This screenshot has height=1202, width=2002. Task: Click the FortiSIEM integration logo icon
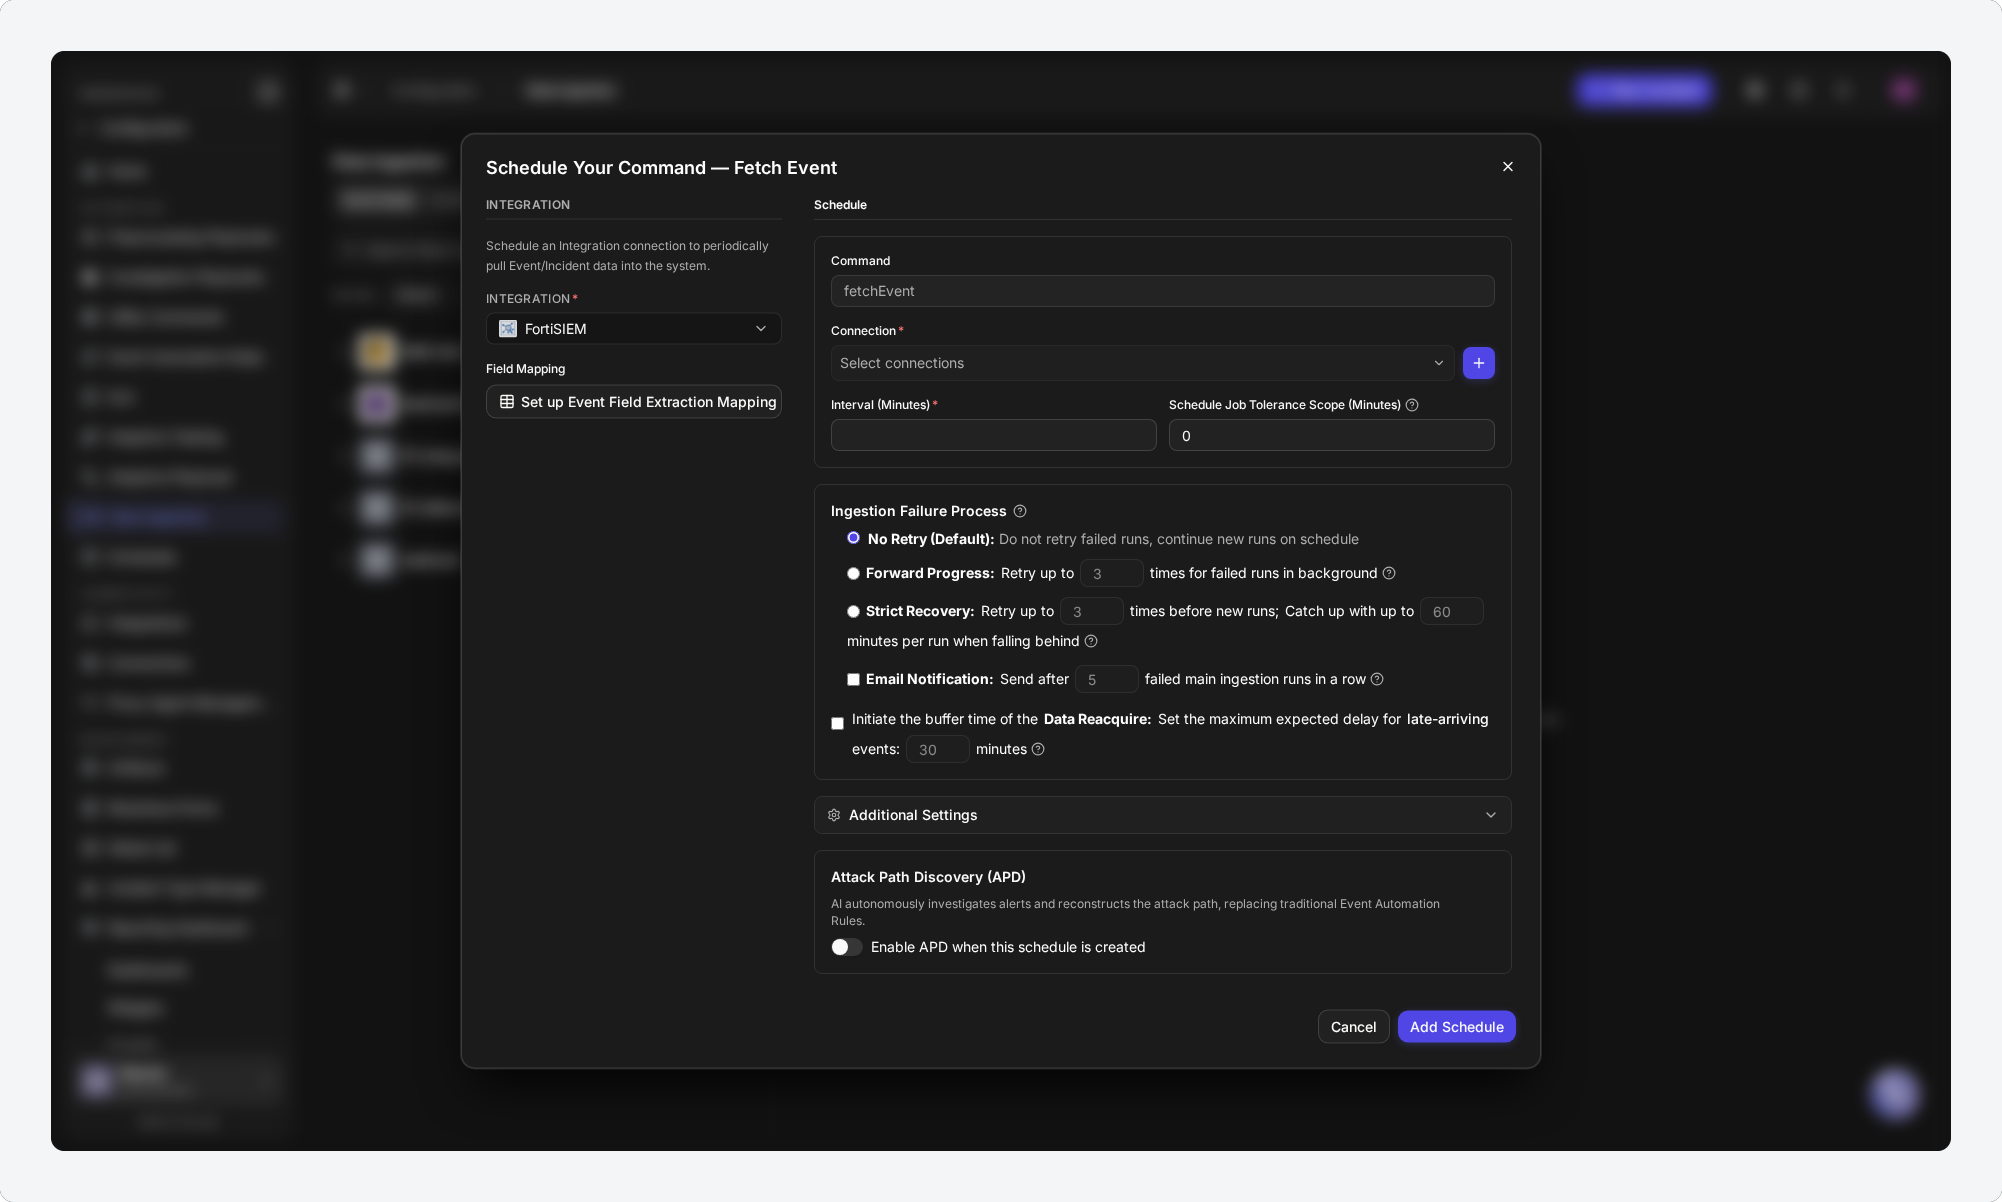click(508, 329)
